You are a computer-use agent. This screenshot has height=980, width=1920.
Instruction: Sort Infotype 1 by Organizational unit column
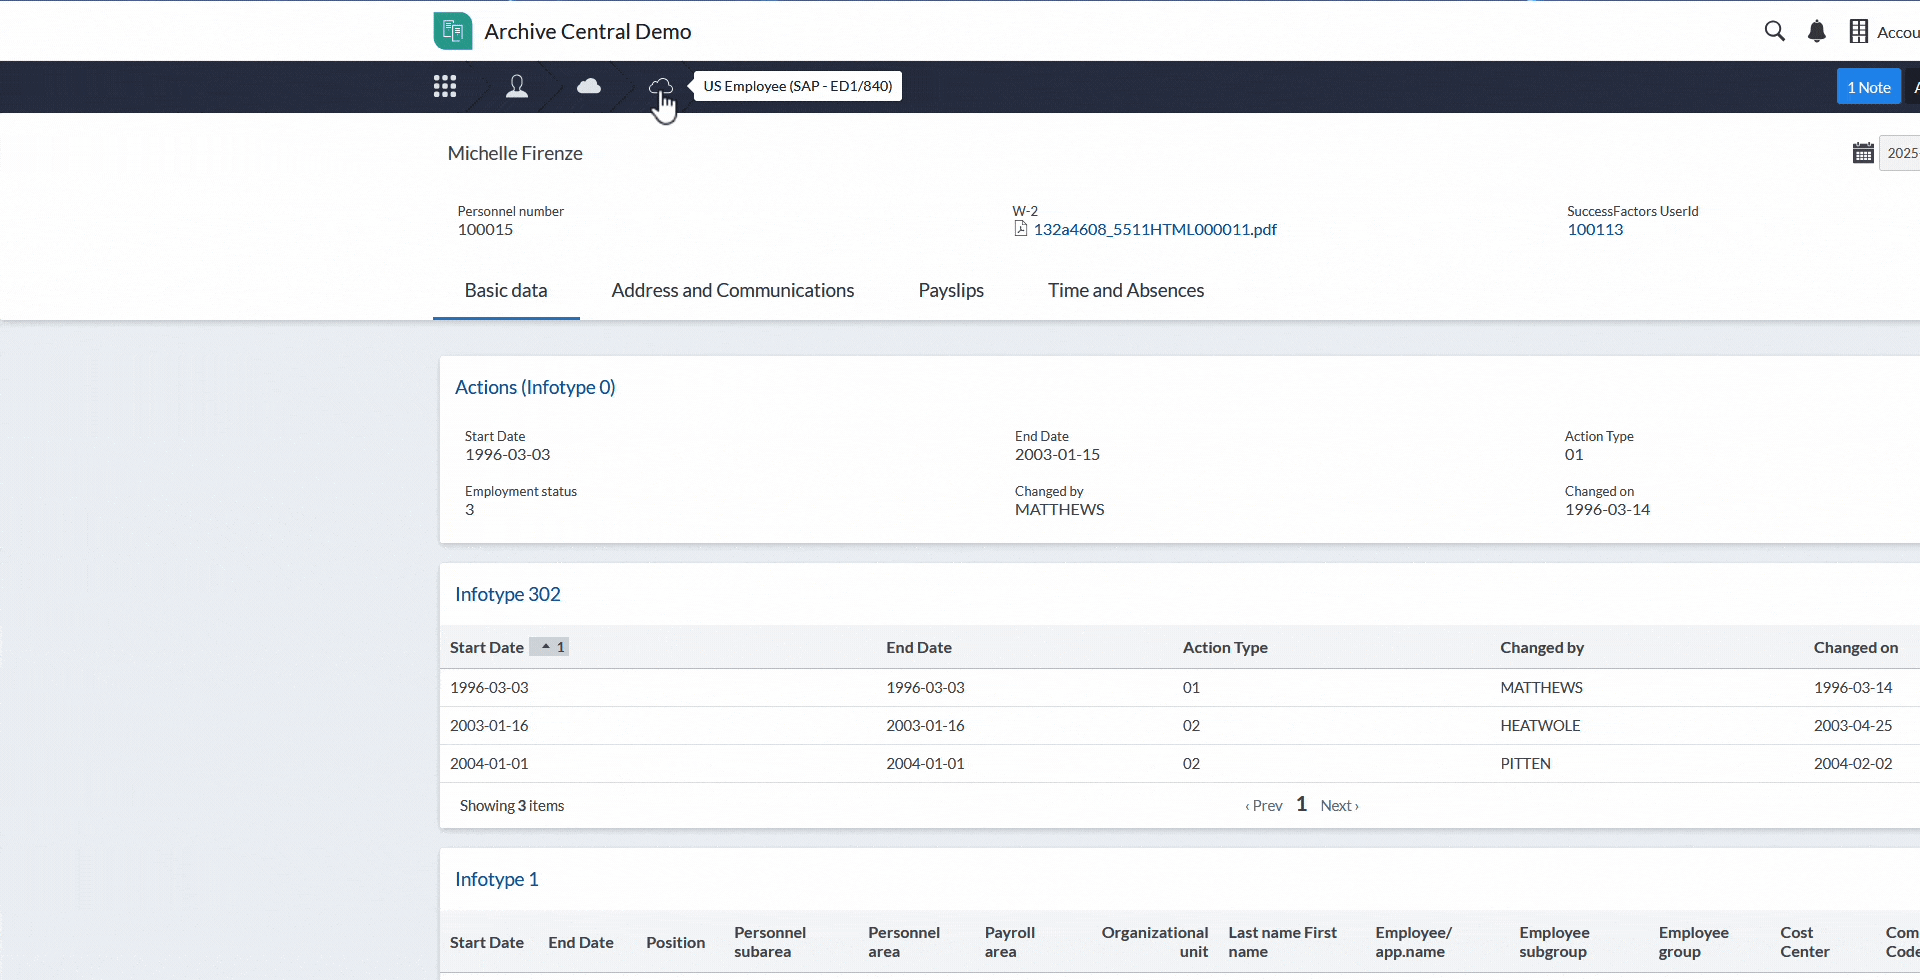point(1155,942)
